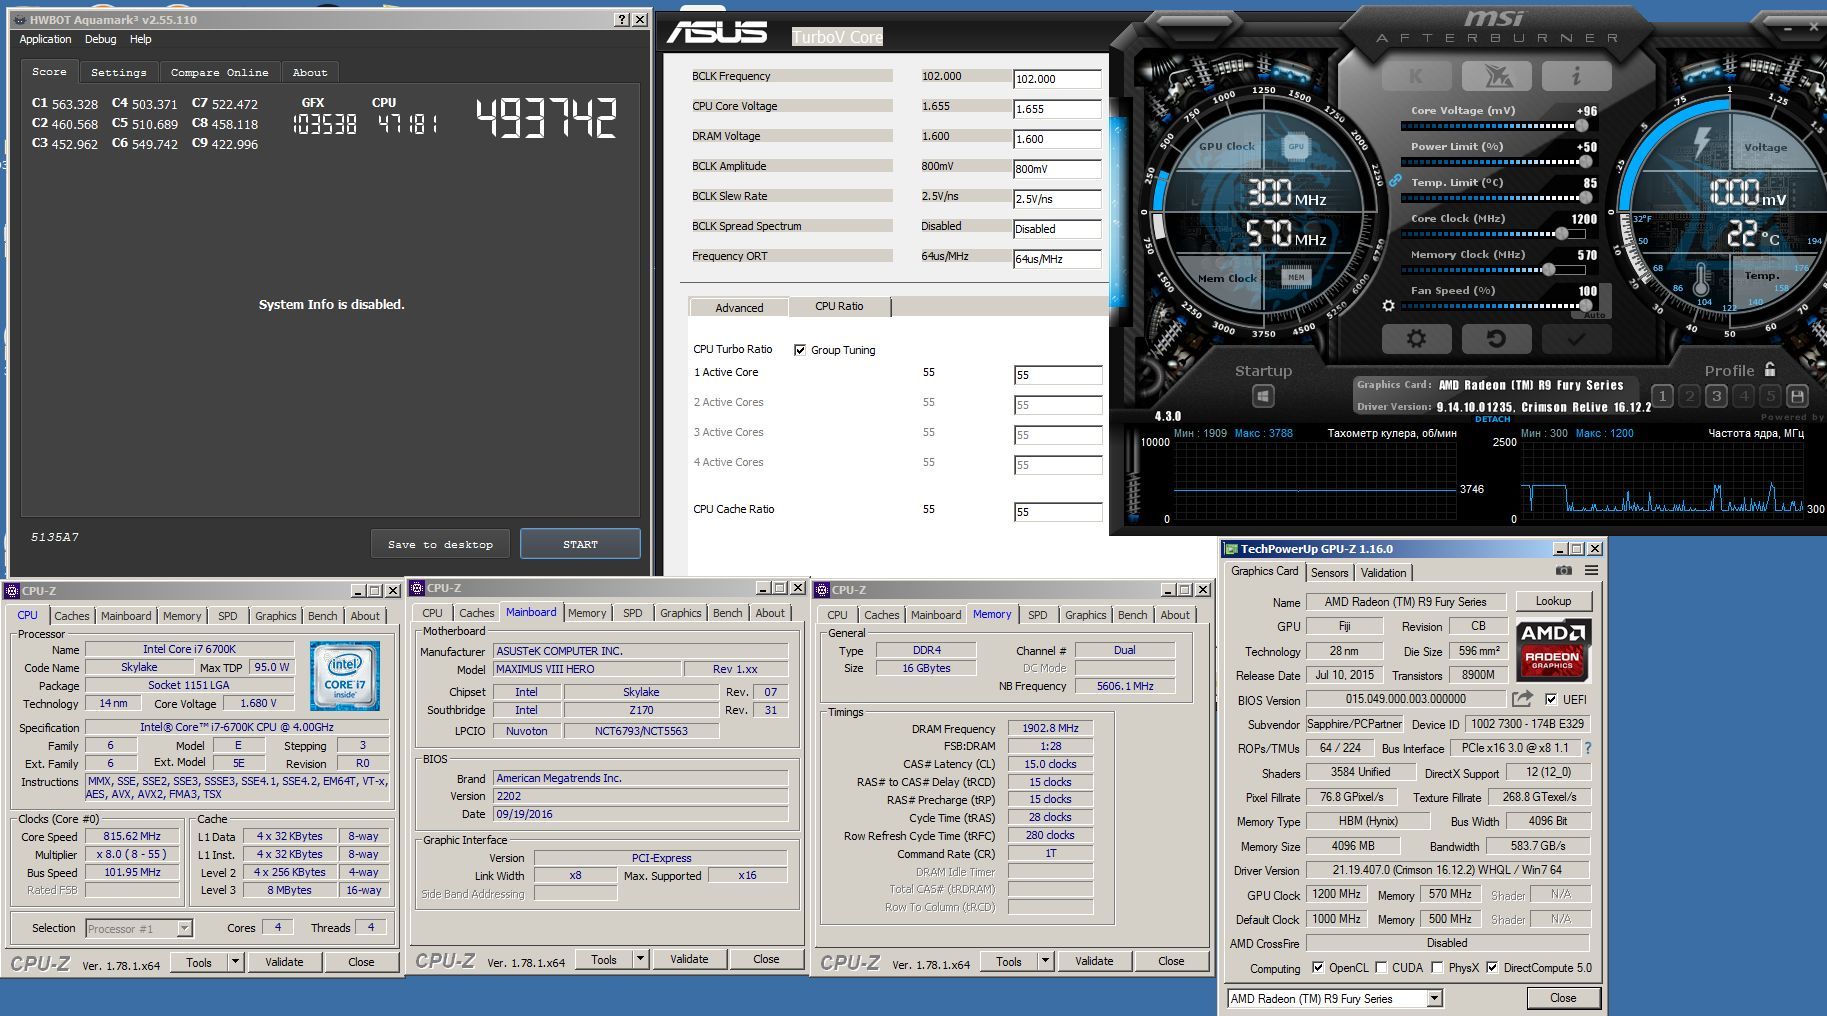The image size is (1827, 1016).
Task: Reset Afterburner settings with the reset arrow
Action: pos(1496,339)
